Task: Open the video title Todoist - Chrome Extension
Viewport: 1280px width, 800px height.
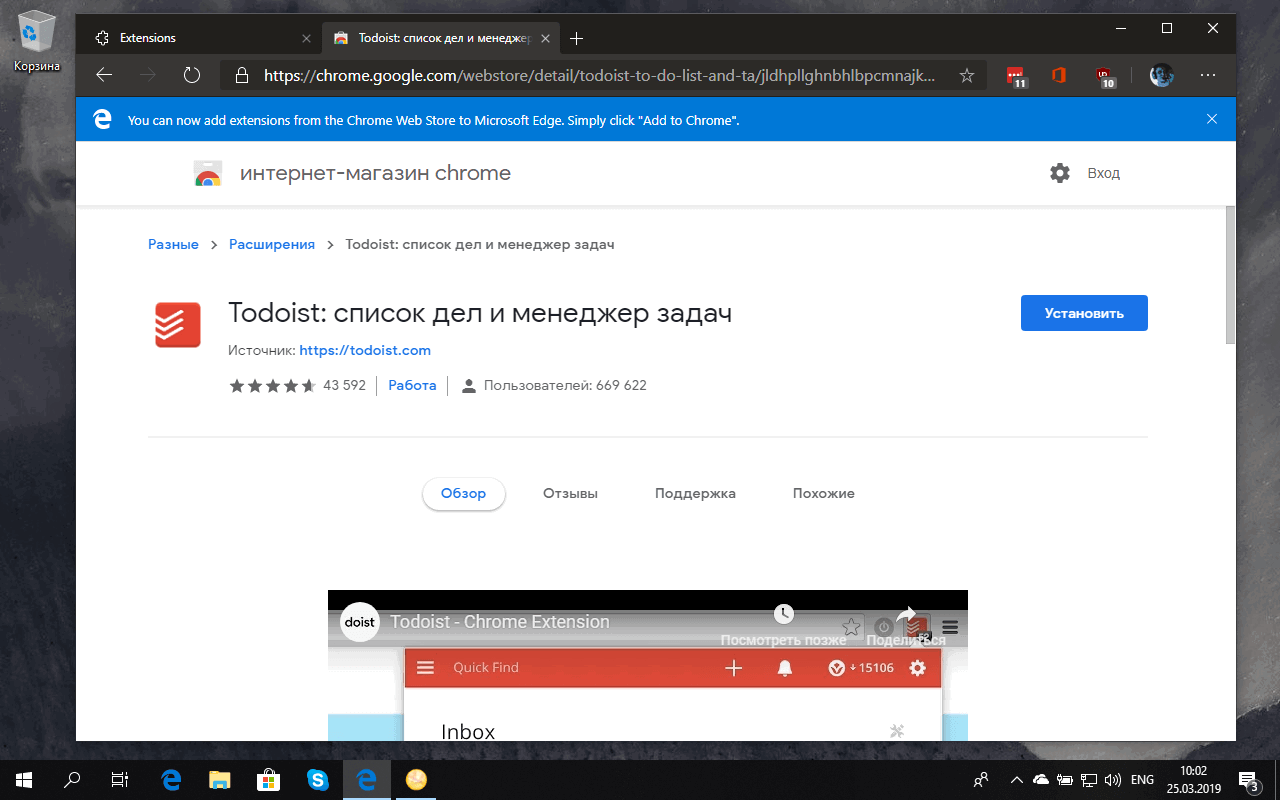Action: 500,622
